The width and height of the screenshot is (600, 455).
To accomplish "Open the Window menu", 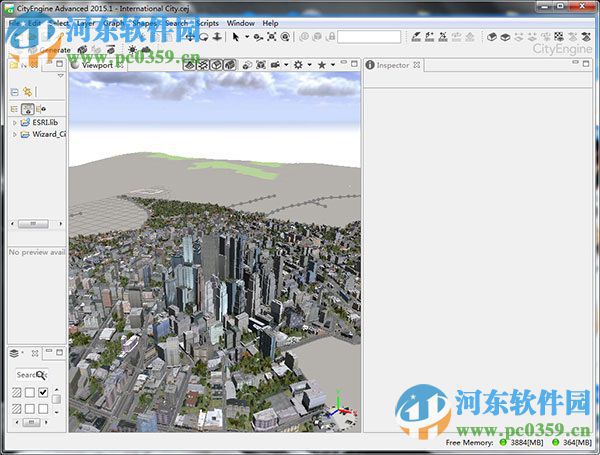I will pos(240,23).
